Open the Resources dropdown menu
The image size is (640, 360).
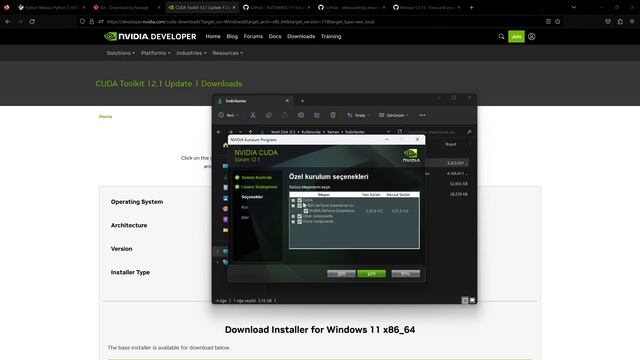[x=228, y=53]
